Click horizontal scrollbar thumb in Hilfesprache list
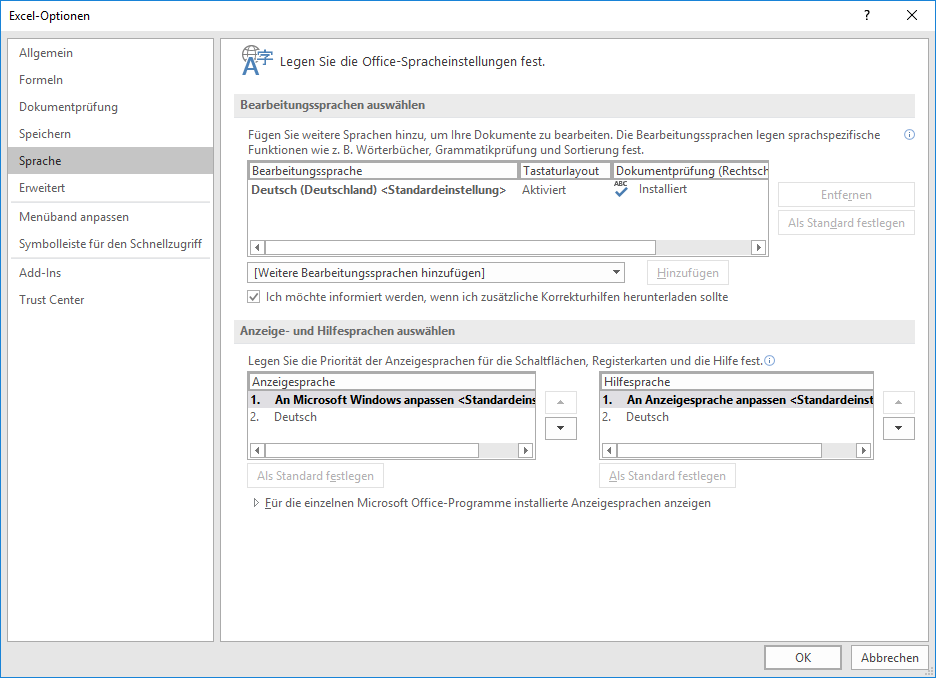Viewport: 936px width, 678px height. tap(719, 450)
